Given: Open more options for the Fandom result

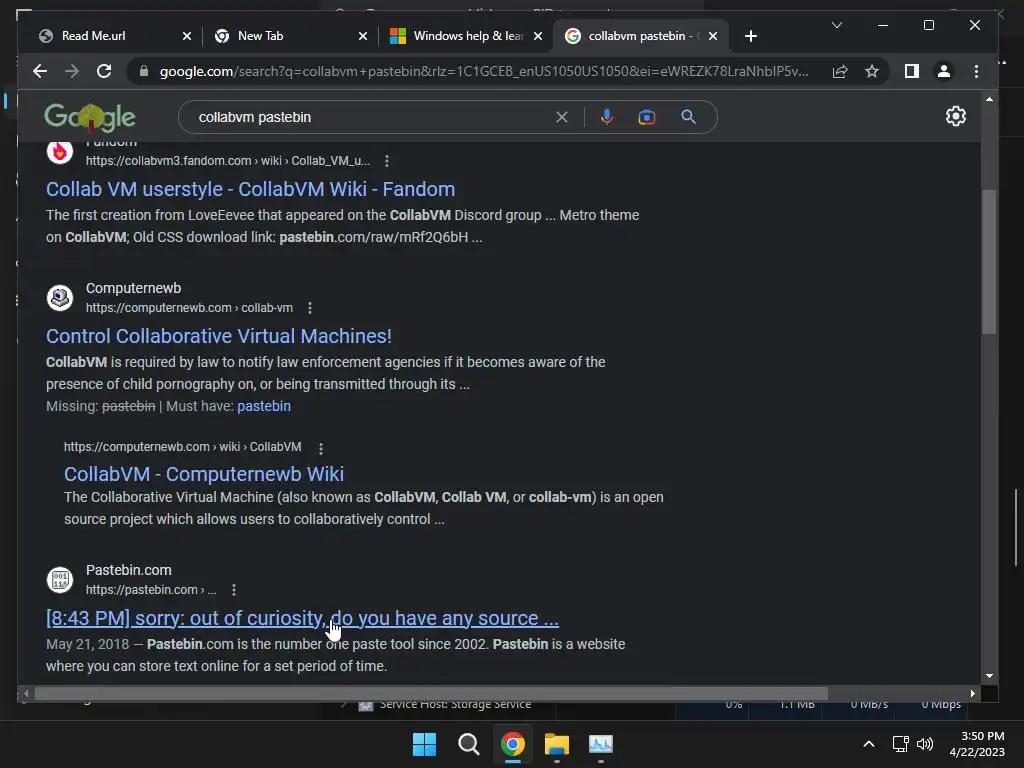Looking at the screenshot, I should [387, 161].
